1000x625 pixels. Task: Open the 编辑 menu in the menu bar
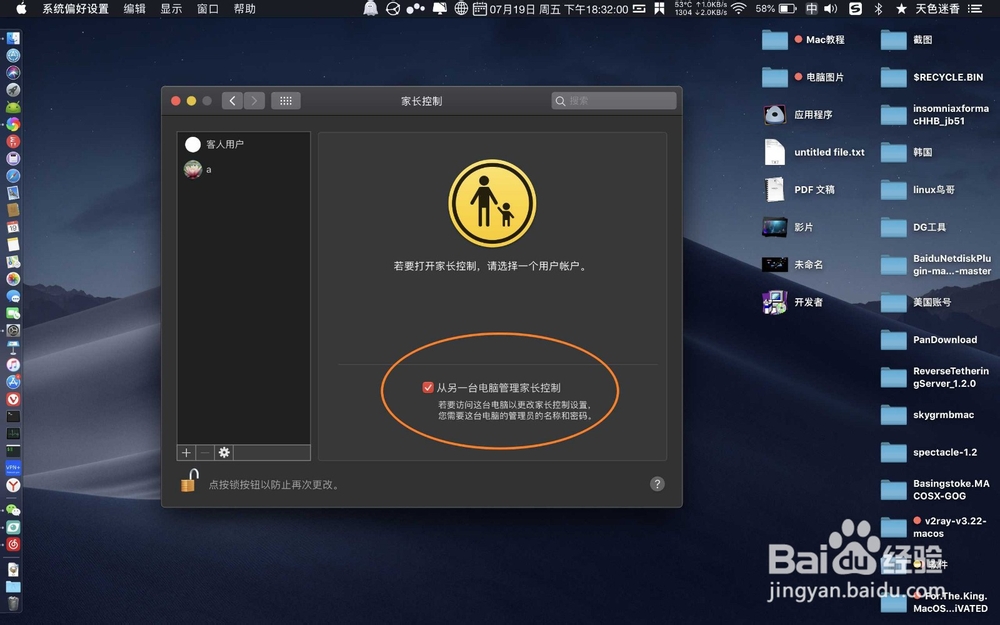[135, 9]
